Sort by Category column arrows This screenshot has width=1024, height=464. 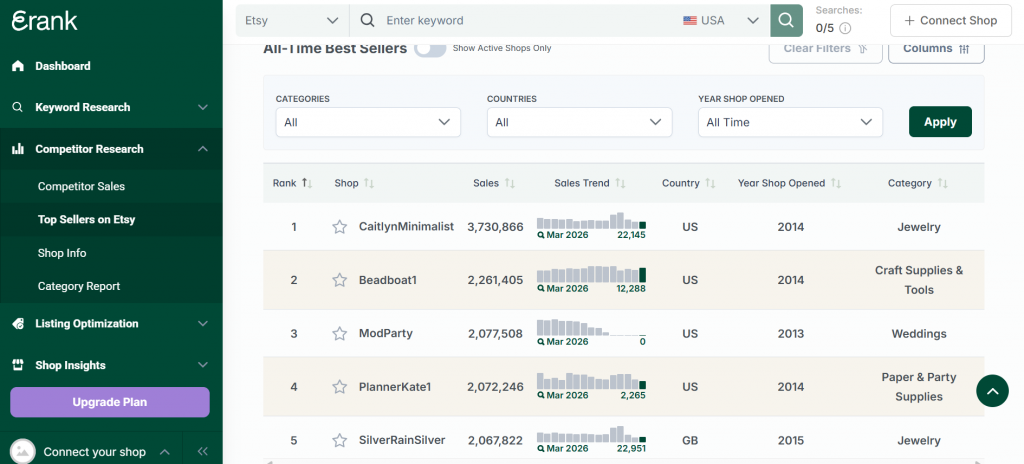point(942,184)
